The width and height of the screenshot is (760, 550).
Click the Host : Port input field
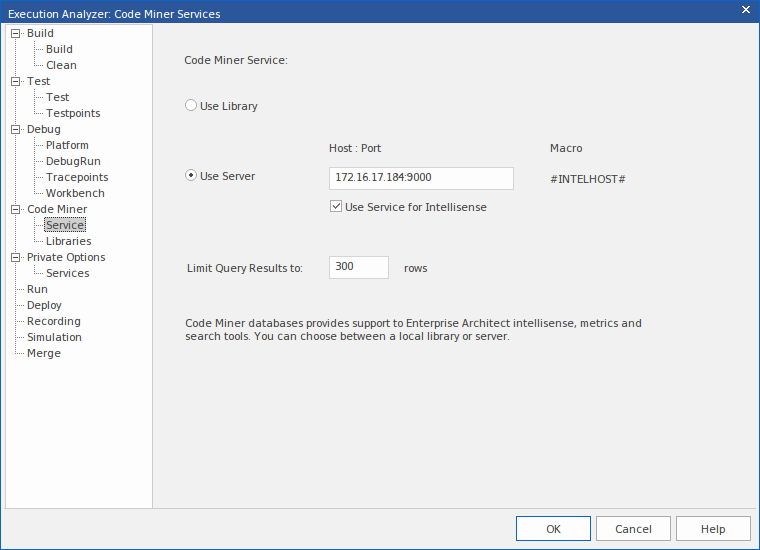pyautogui.click(x=420, y=178)
